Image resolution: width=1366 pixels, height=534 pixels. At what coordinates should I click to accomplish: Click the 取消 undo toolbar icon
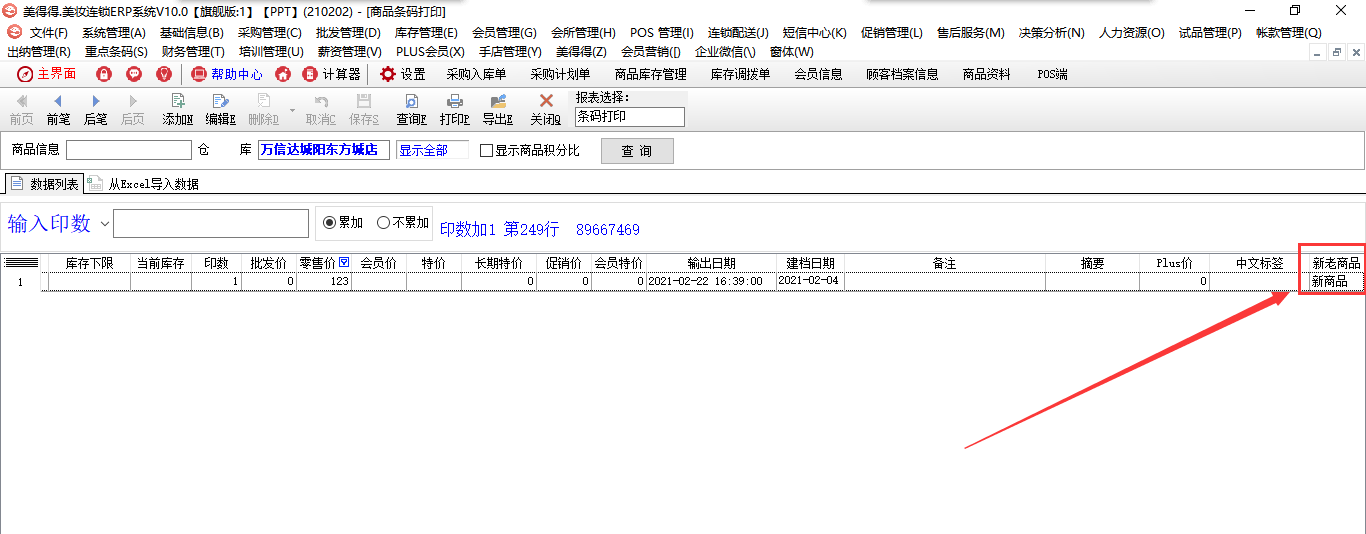pos(320,110)
